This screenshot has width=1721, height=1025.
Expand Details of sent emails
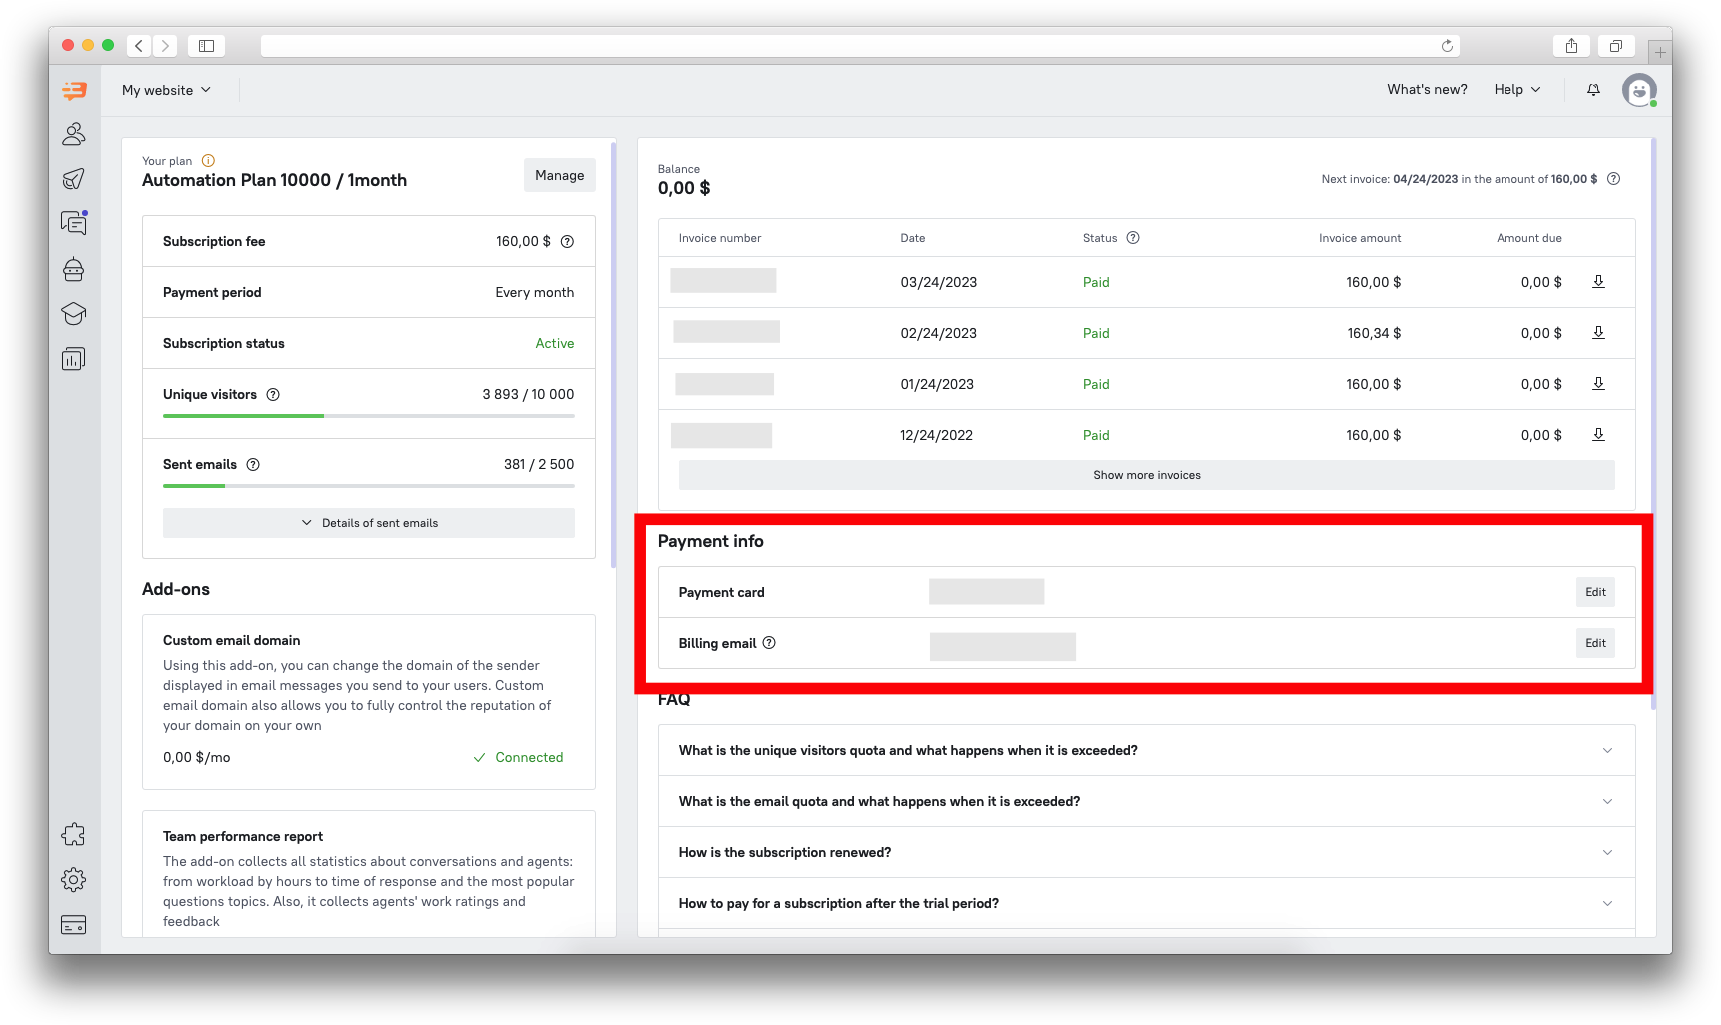[x=369, y=523]
